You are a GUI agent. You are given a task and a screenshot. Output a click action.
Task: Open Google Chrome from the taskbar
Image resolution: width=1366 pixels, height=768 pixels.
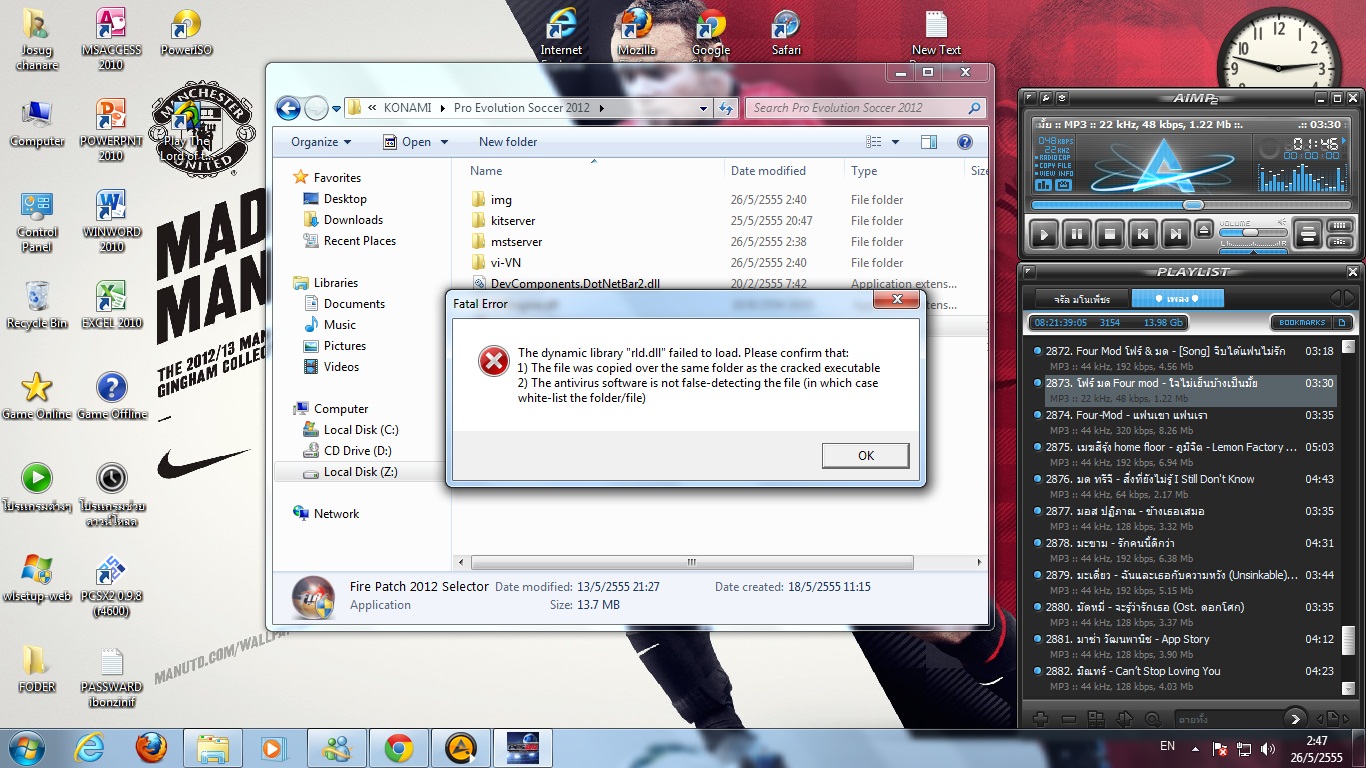pos(399,747)
